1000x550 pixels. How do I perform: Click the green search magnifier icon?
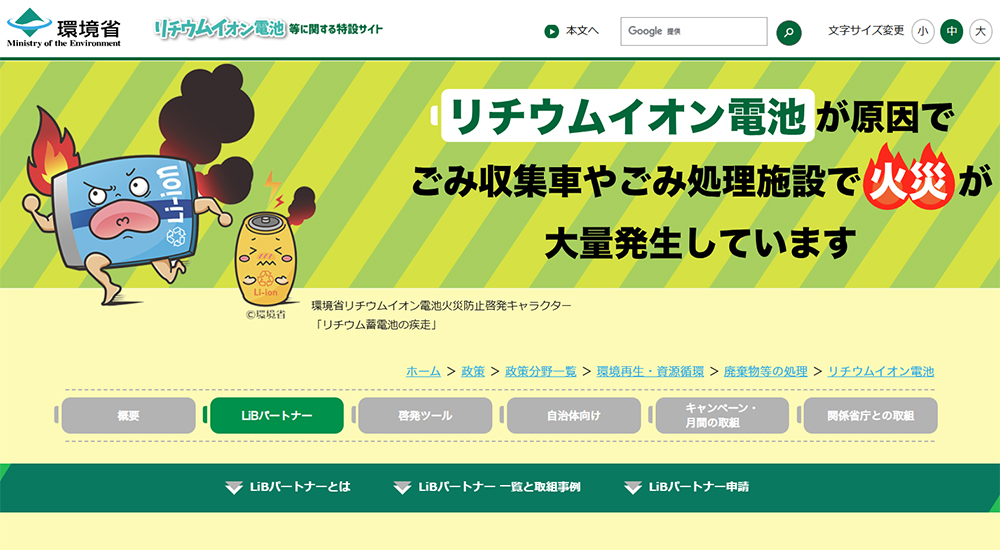[x=789, y=33]
